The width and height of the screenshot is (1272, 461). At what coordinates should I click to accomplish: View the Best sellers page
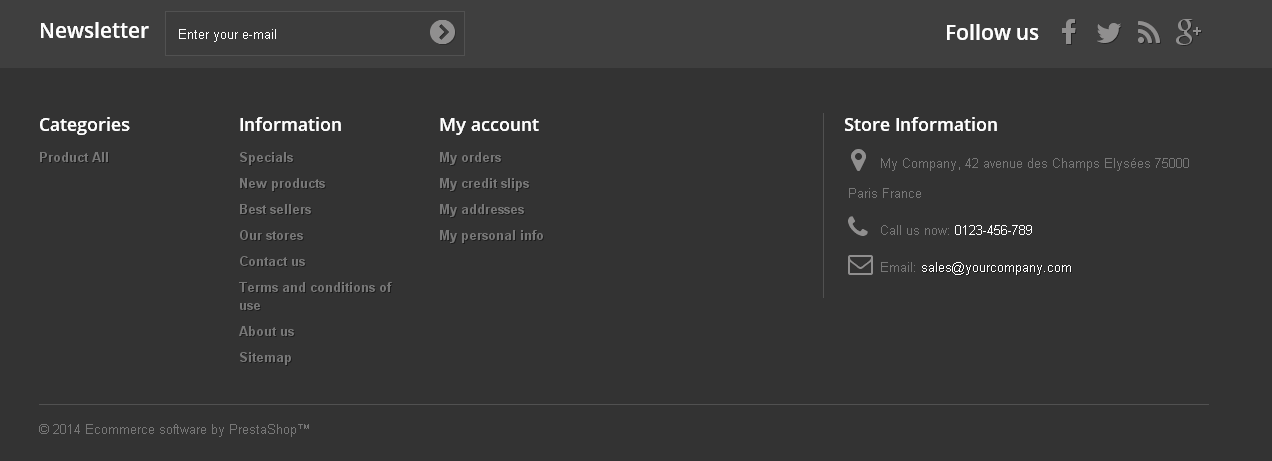275,210
